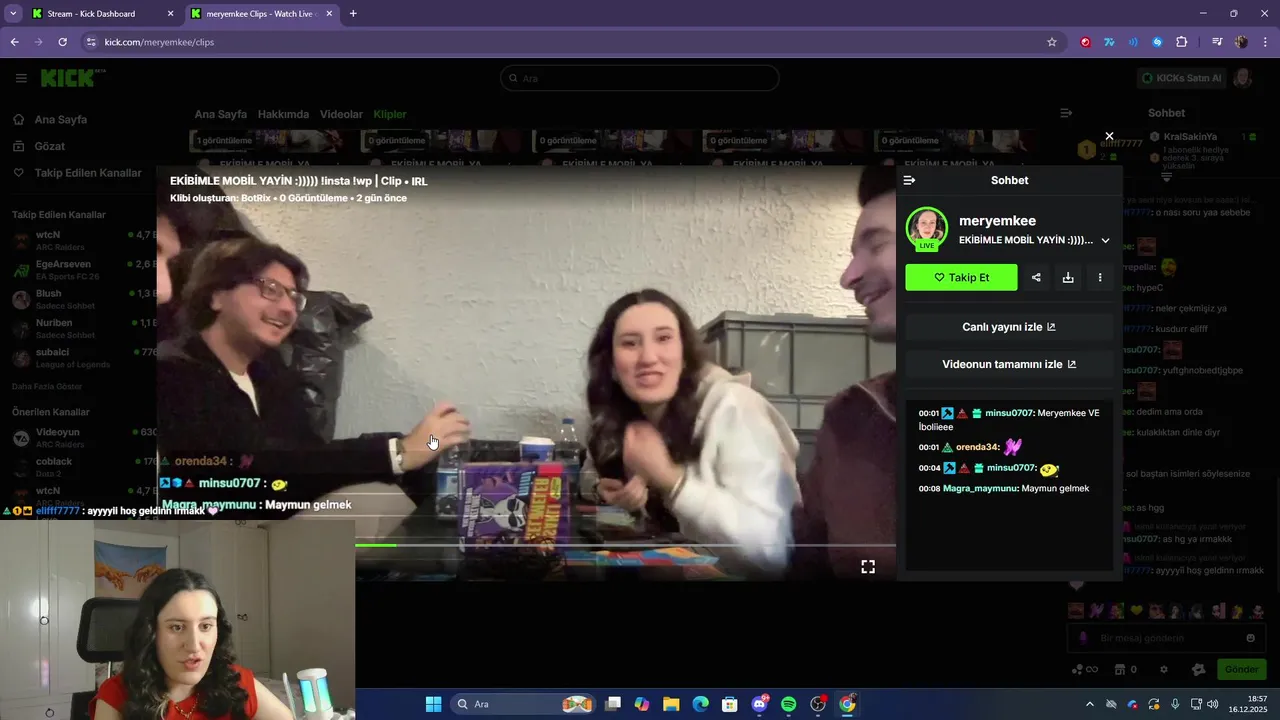Viewport: 1280px width, 720px height.
Task: Open the Shazam browser extension
Action: pos(1157,42)
